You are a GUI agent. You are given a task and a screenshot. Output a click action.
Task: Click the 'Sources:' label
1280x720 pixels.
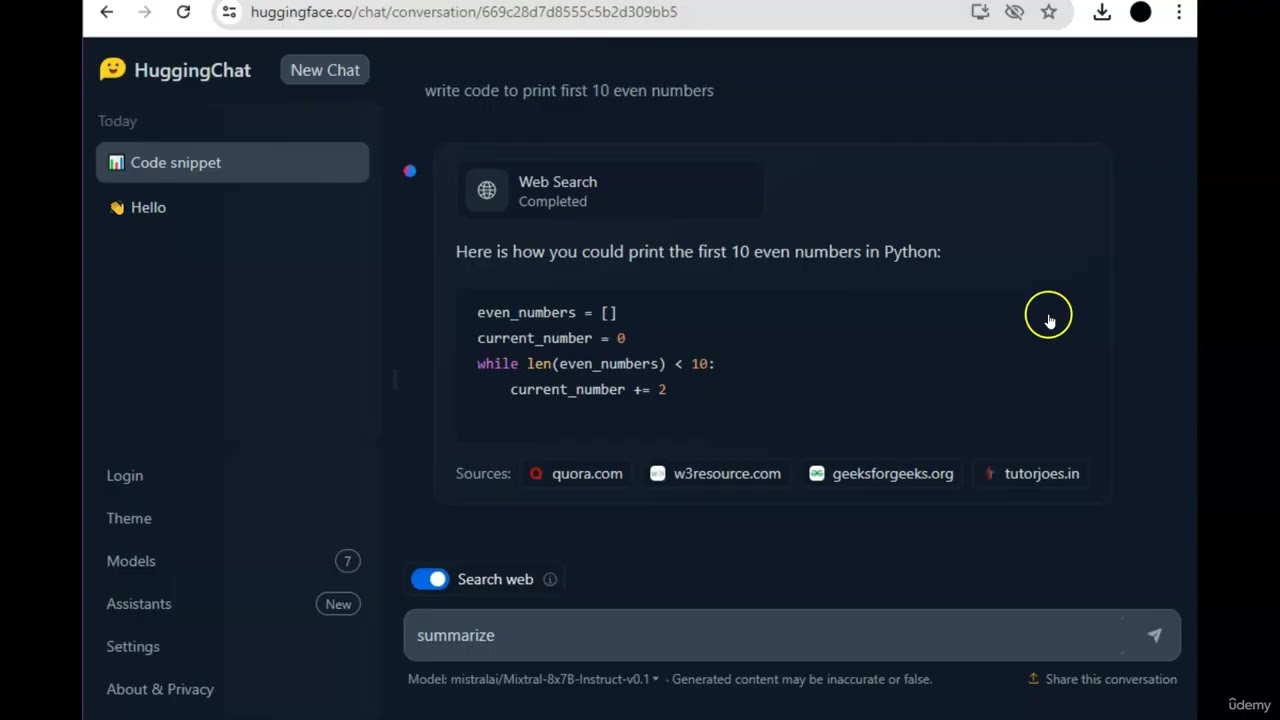pyautogui.click(x=483, y=474)
